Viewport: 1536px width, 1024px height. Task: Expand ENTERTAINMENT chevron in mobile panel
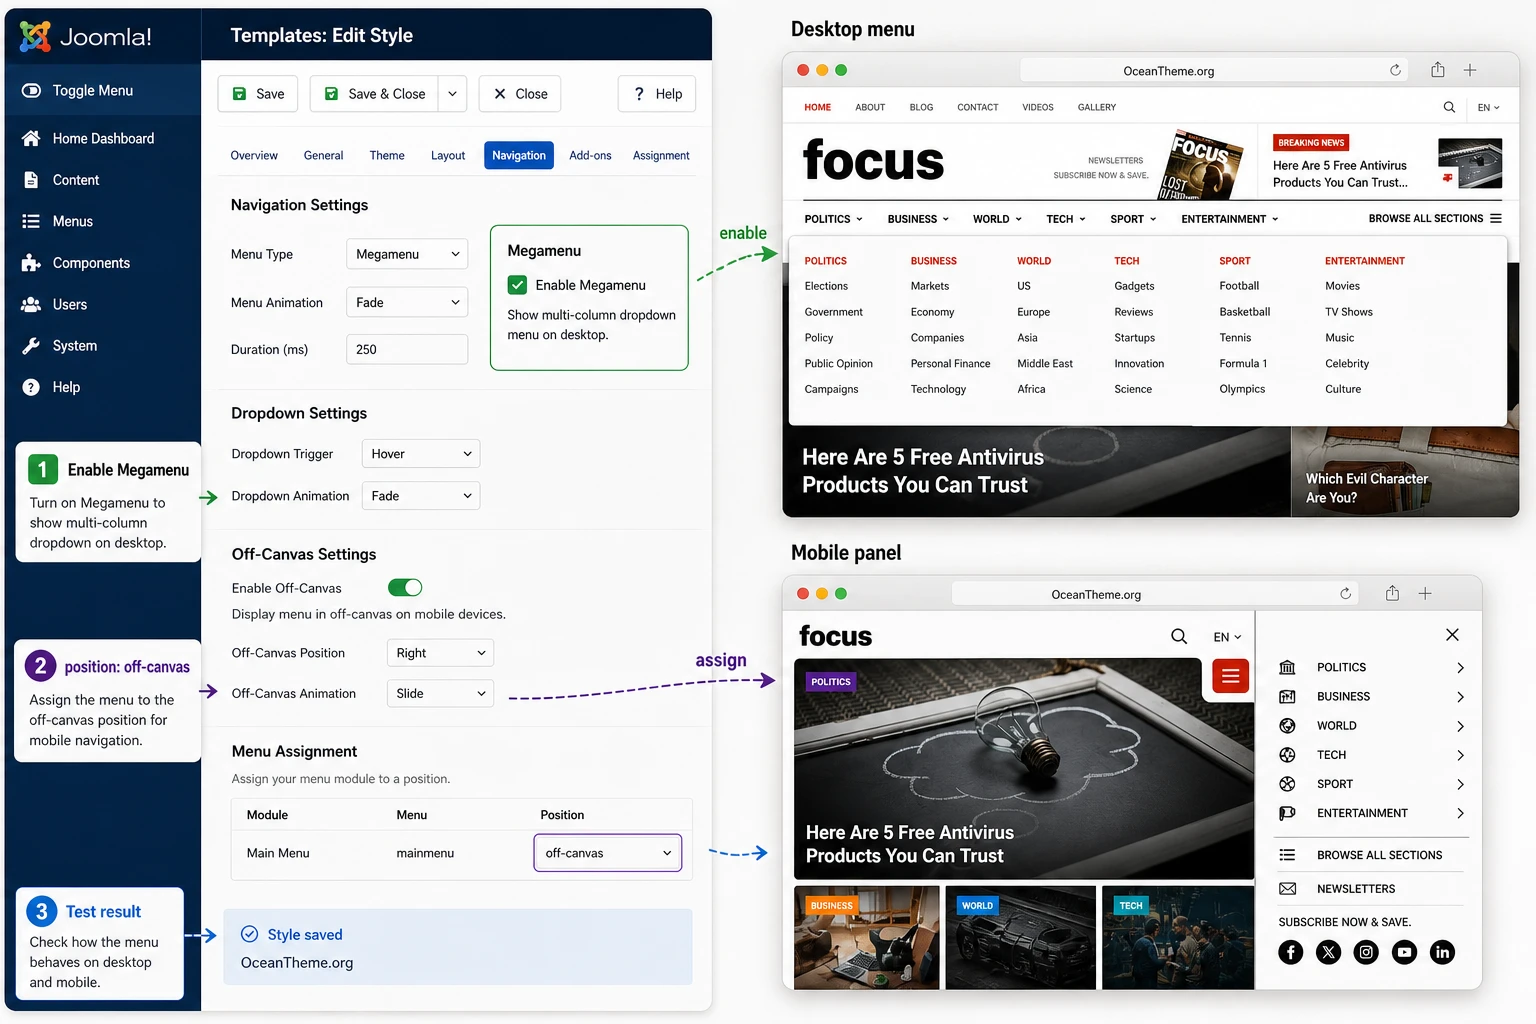[1460, 813]
